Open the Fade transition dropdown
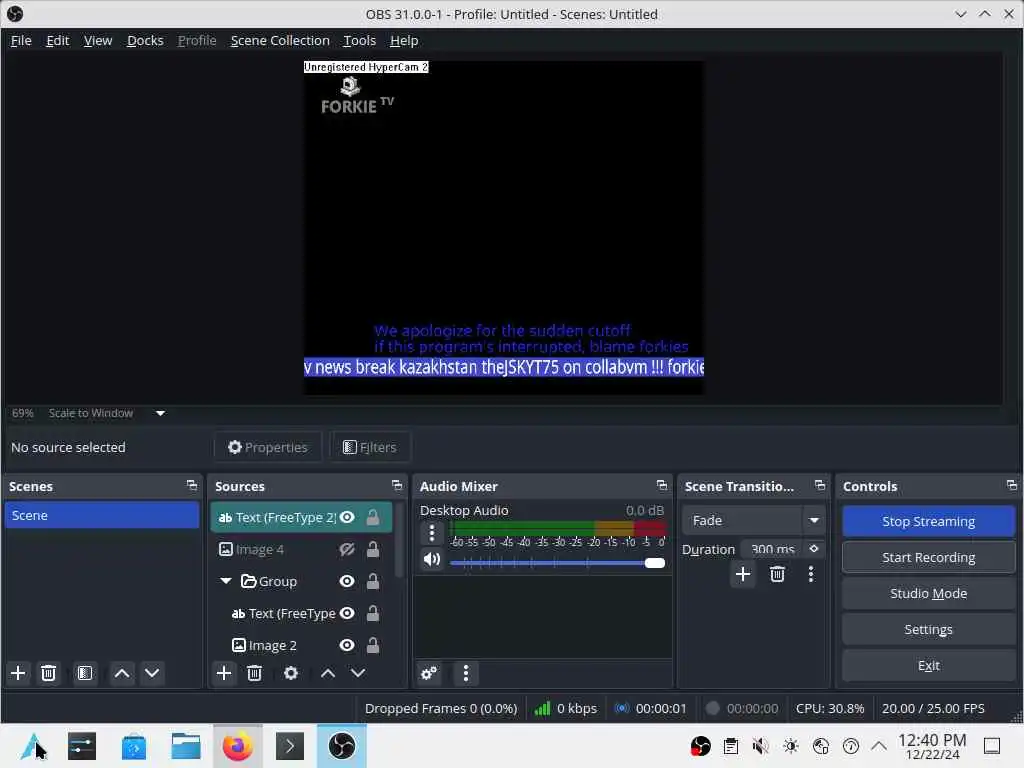The height and width of the screenshot is (768, 1024). [x=814, y=520]
